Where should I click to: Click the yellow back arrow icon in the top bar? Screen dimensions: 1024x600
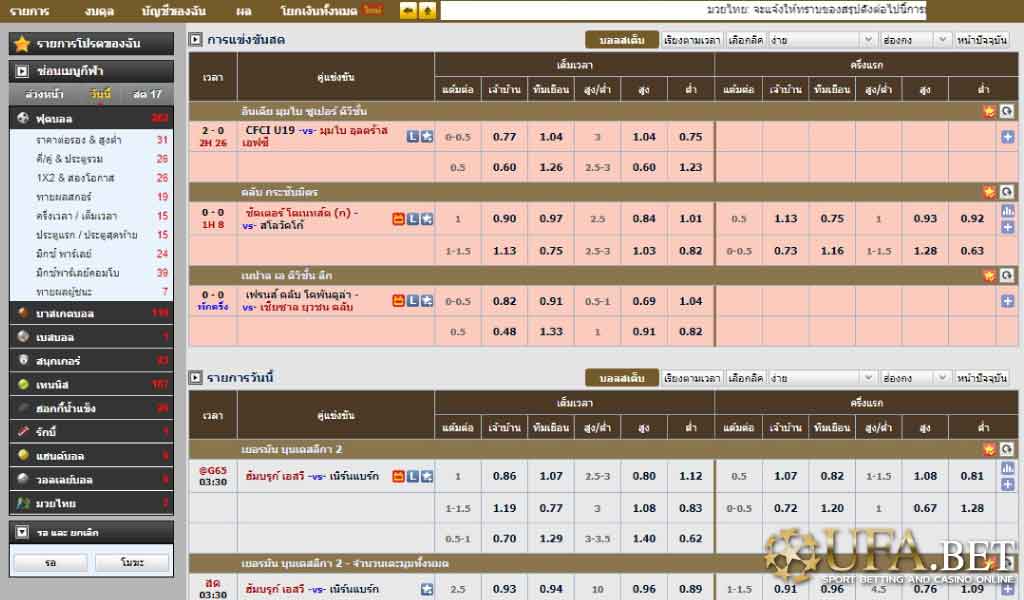[408, 11]
